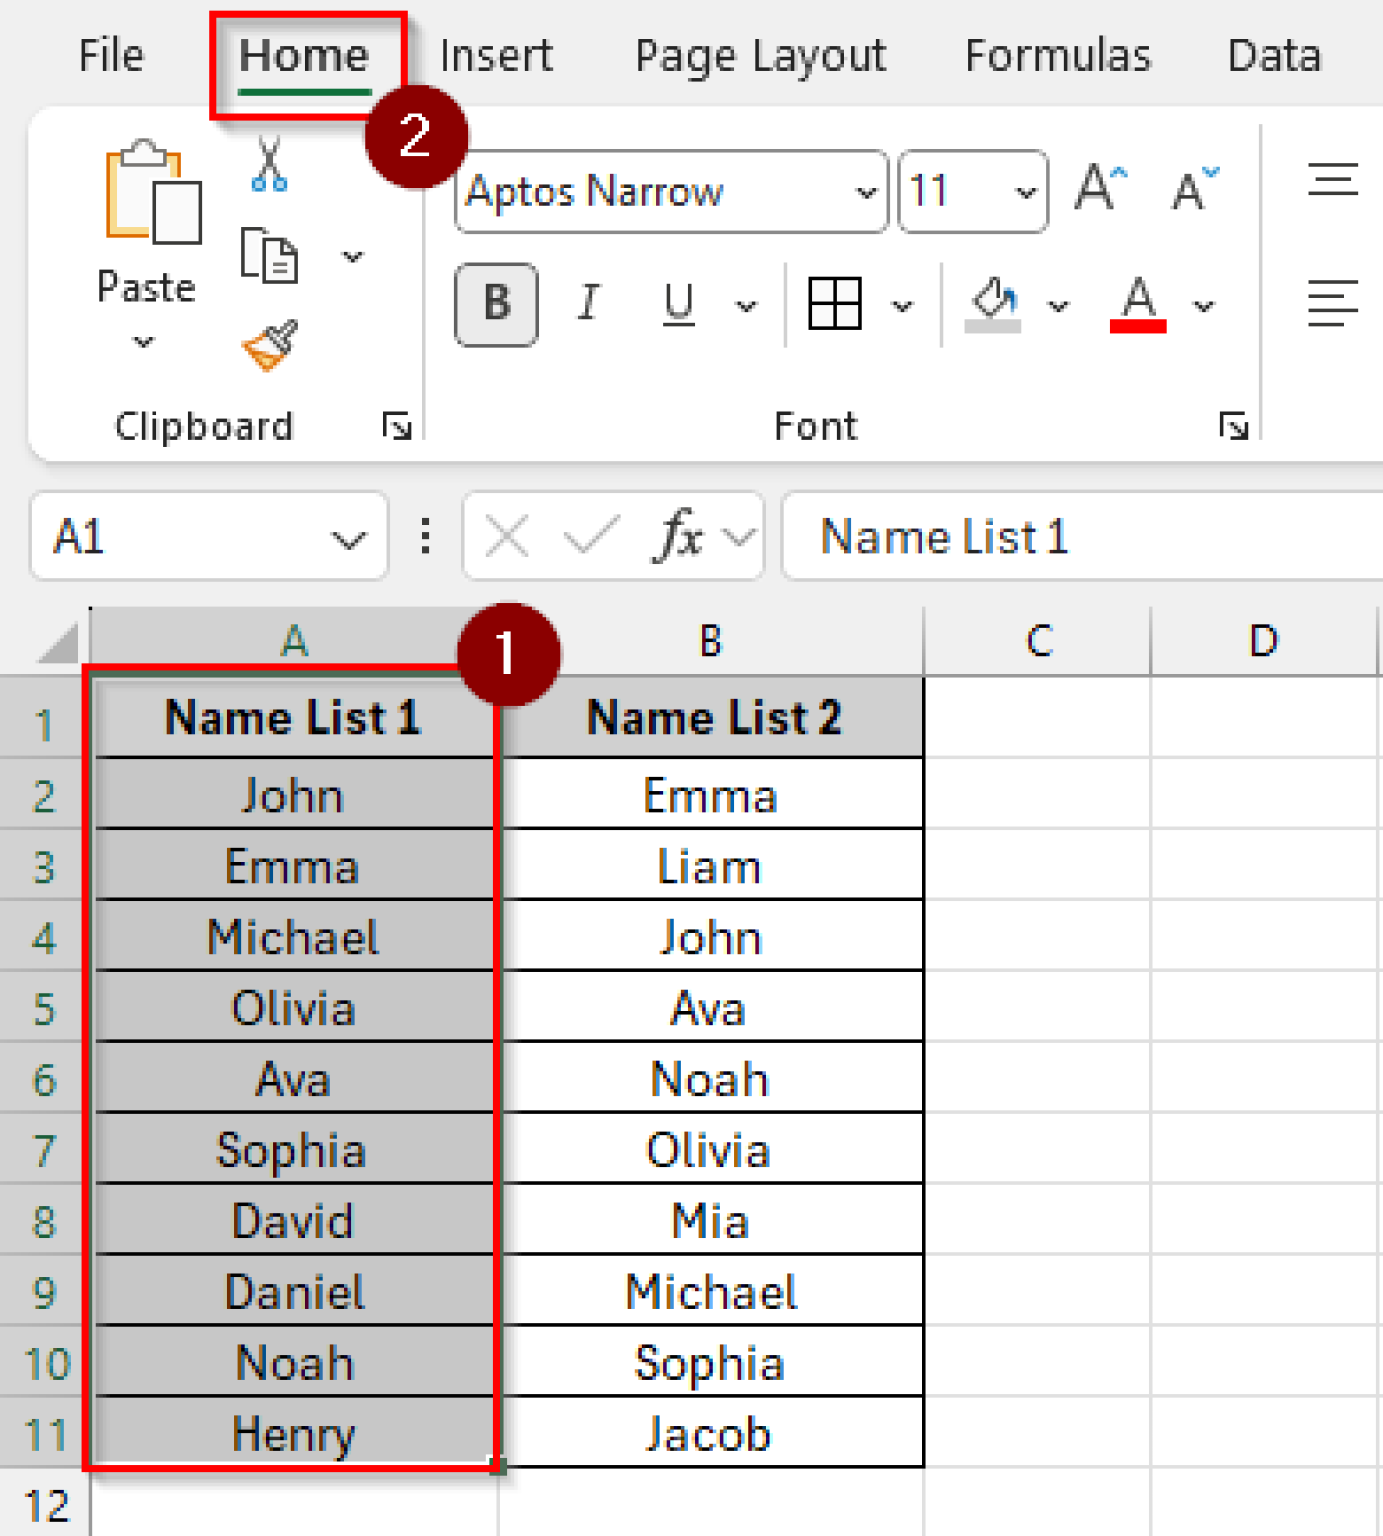Open the Clipboard dialog launcher
This screenshot has height=1536, width=1383.
point(397,424)
